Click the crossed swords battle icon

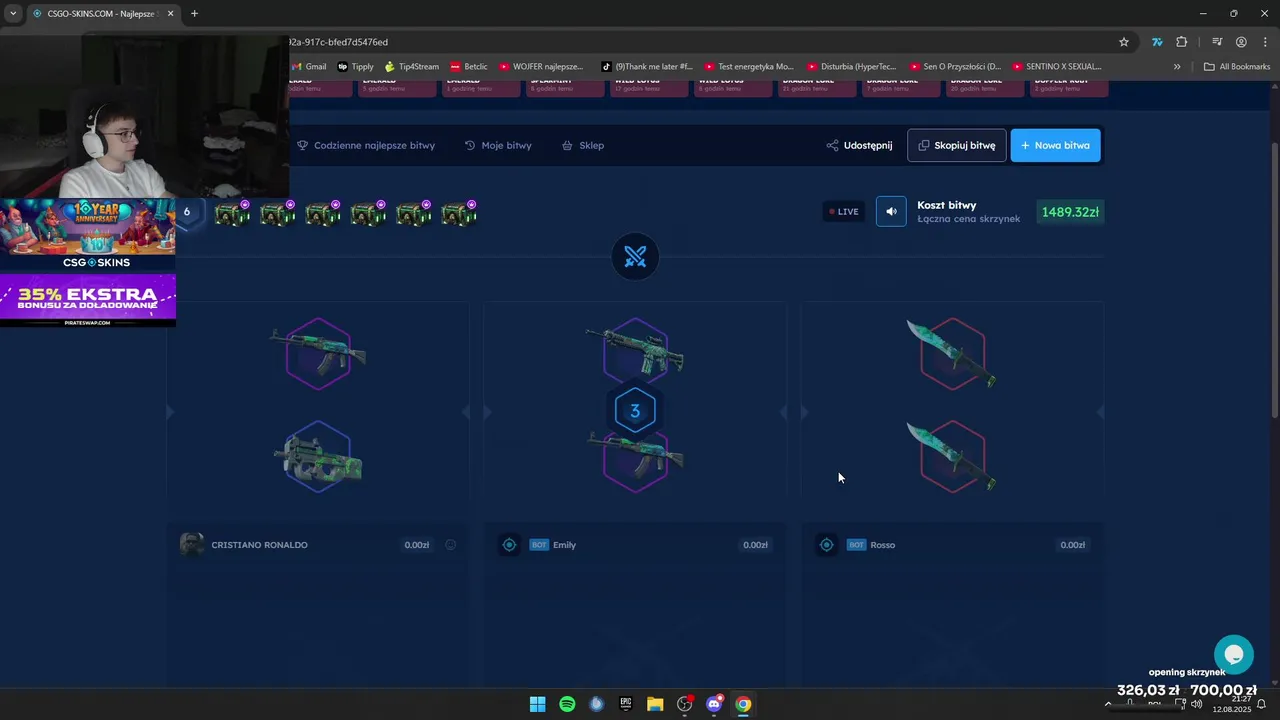pos(635,257)
